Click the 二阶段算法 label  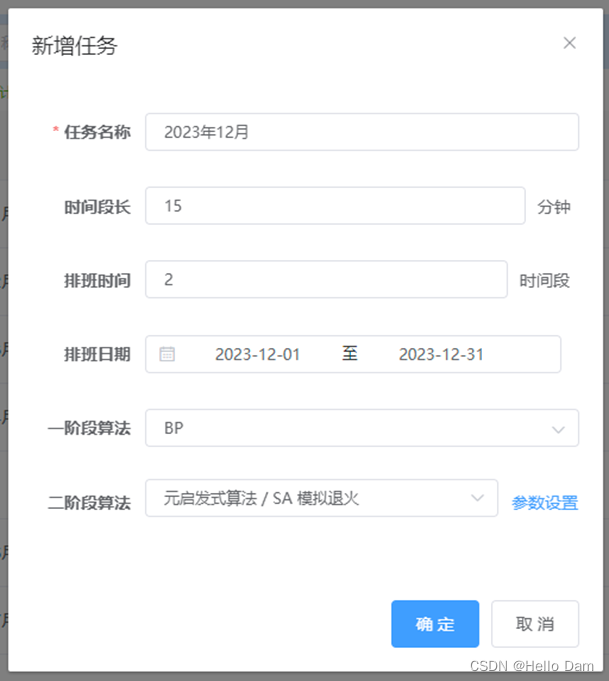pos(89,503)
